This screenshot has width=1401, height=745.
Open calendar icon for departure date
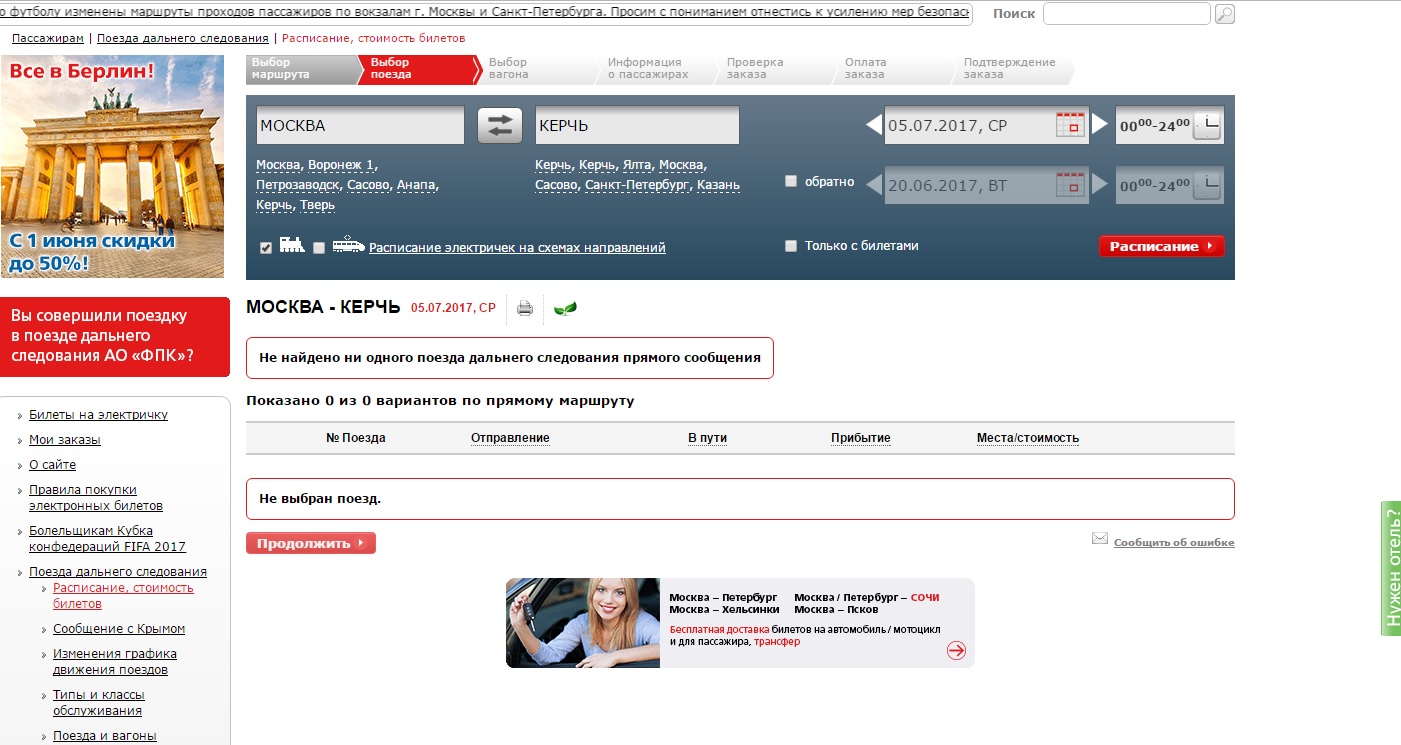pyautogui.click(x=1070, y=125)
